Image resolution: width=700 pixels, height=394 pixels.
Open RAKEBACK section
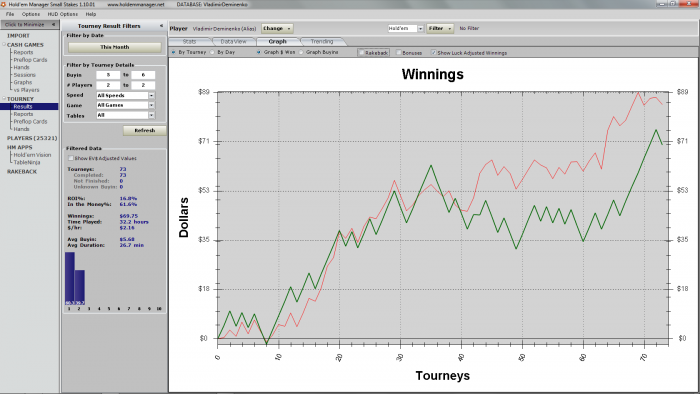pos(22,172)
